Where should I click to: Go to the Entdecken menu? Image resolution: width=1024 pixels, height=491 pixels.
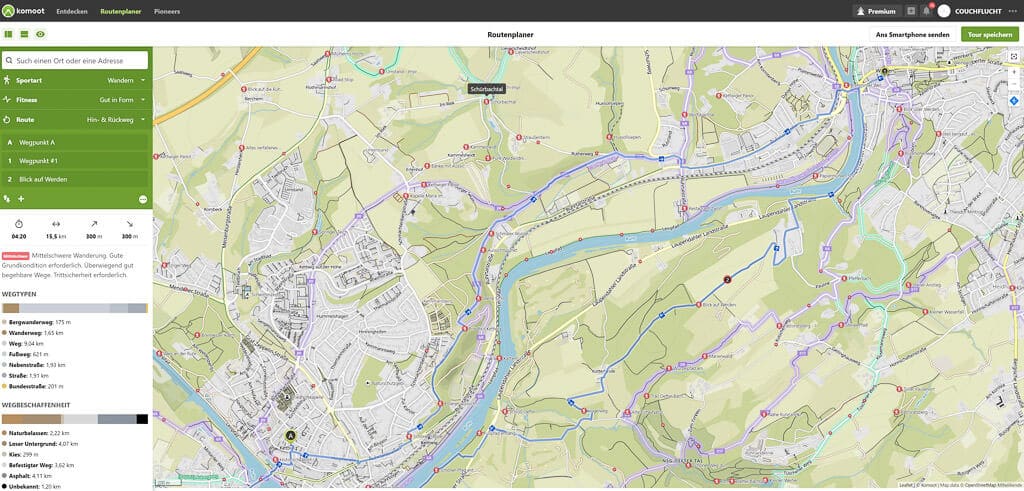coord(72,11)
